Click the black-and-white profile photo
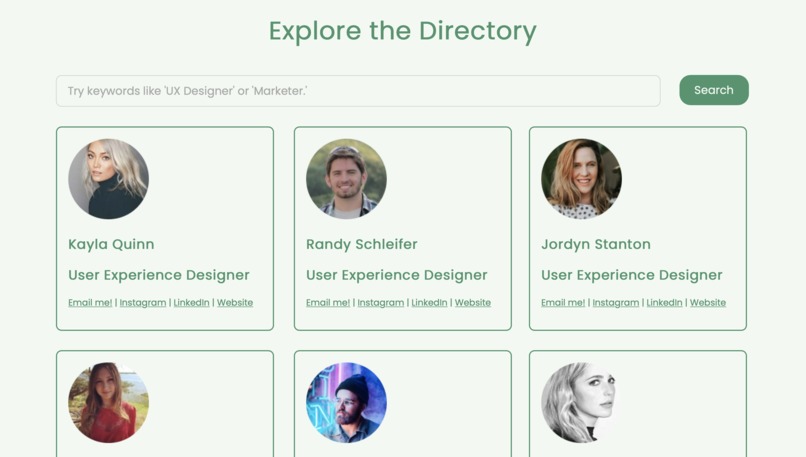The width and height of the screenshot is (806, 457). pos(581,403)
